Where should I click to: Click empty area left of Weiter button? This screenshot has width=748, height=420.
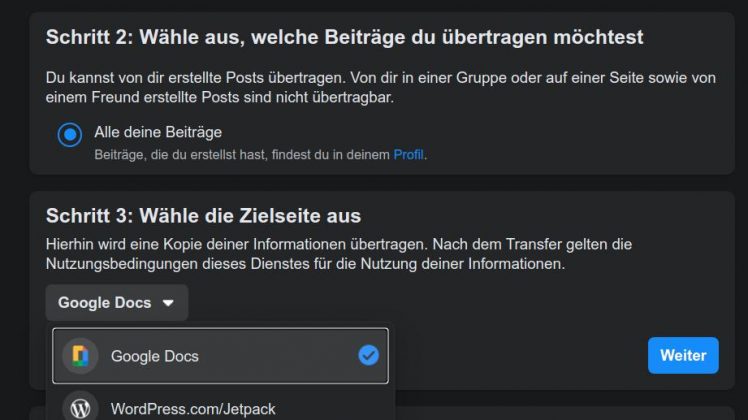click(x=520, y=355)
